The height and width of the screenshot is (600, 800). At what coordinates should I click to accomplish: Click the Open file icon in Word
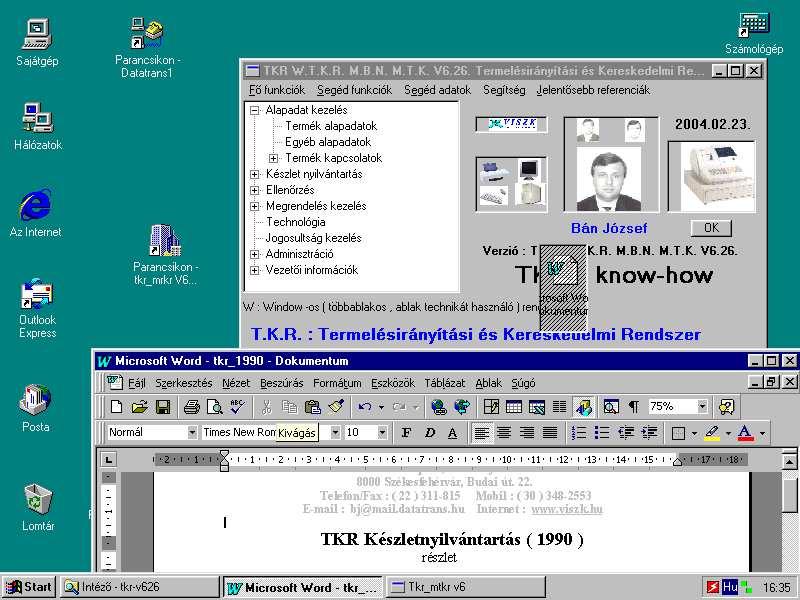click(139, 407)
